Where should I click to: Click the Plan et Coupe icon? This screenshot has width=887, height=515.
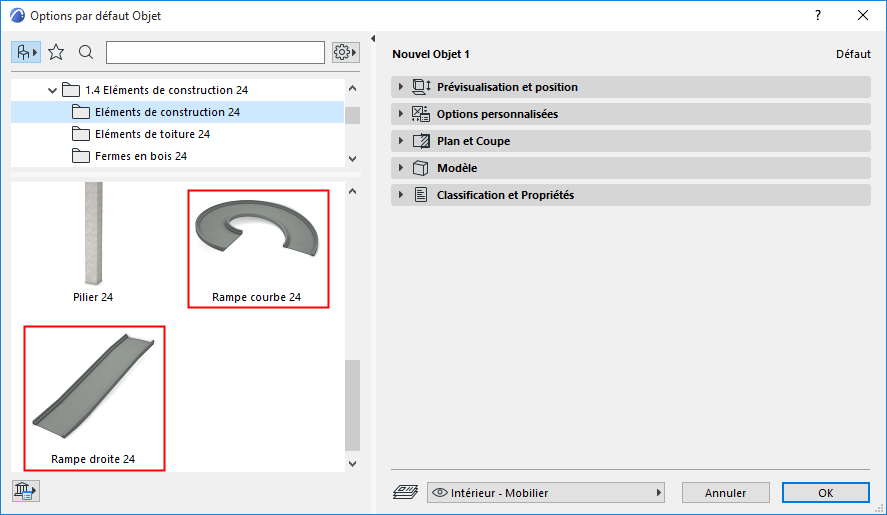point(421,141)
